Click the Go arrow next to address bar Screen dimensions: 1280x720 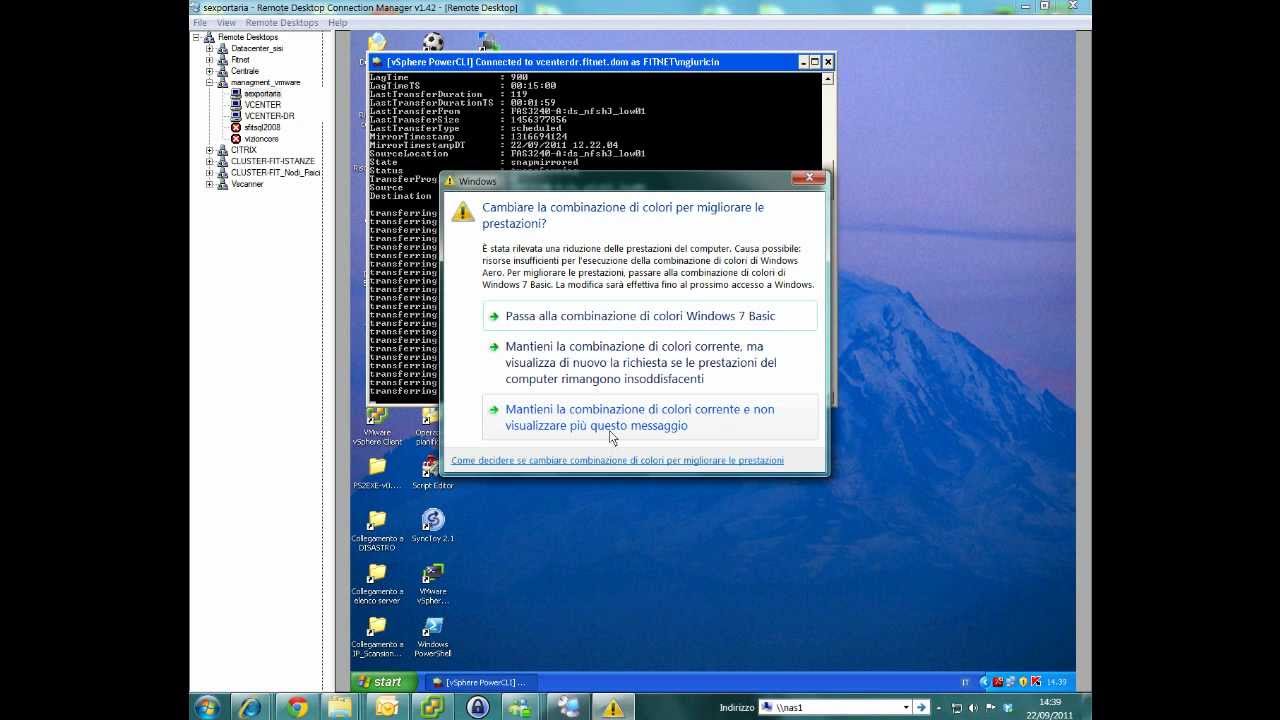pyautogui.click(x=922, y=707)
